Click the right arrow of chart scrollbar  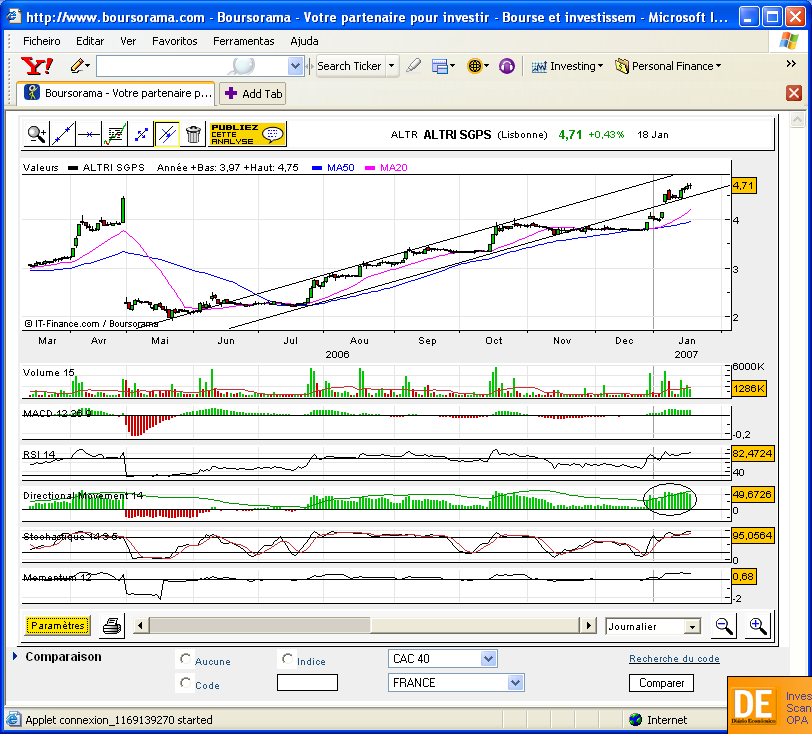[x=588, y=626]
